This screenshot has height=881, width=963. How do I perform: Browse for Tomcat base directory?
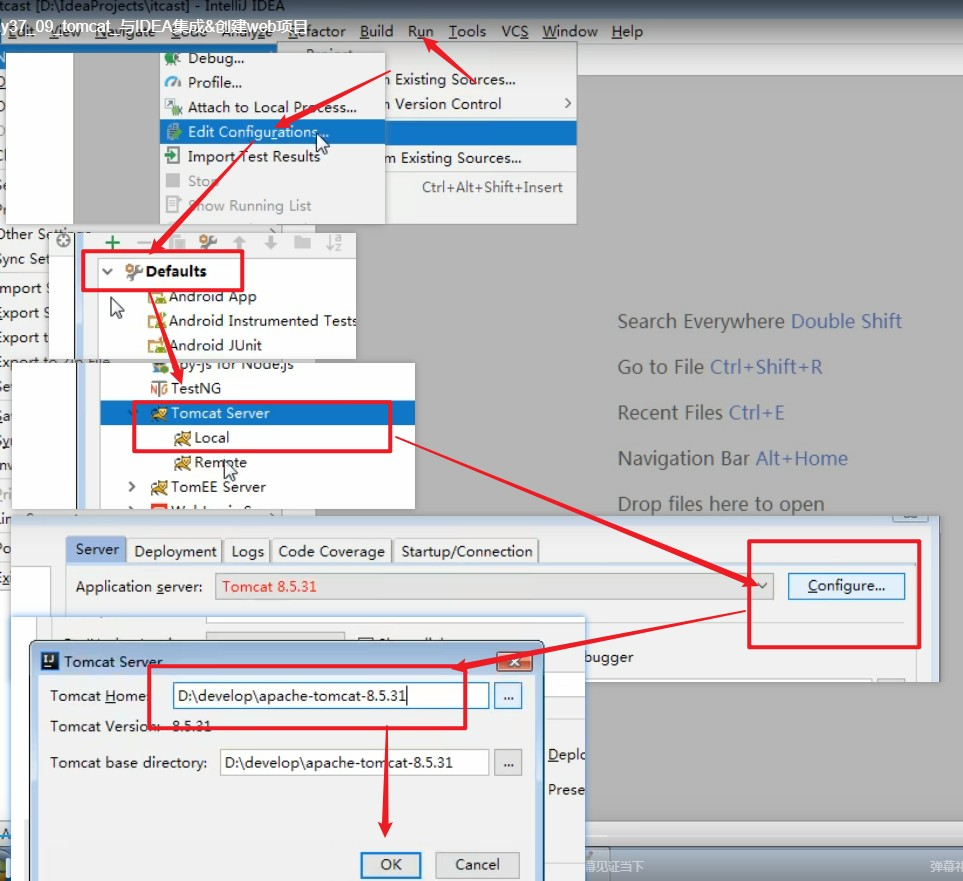(508, 762)
